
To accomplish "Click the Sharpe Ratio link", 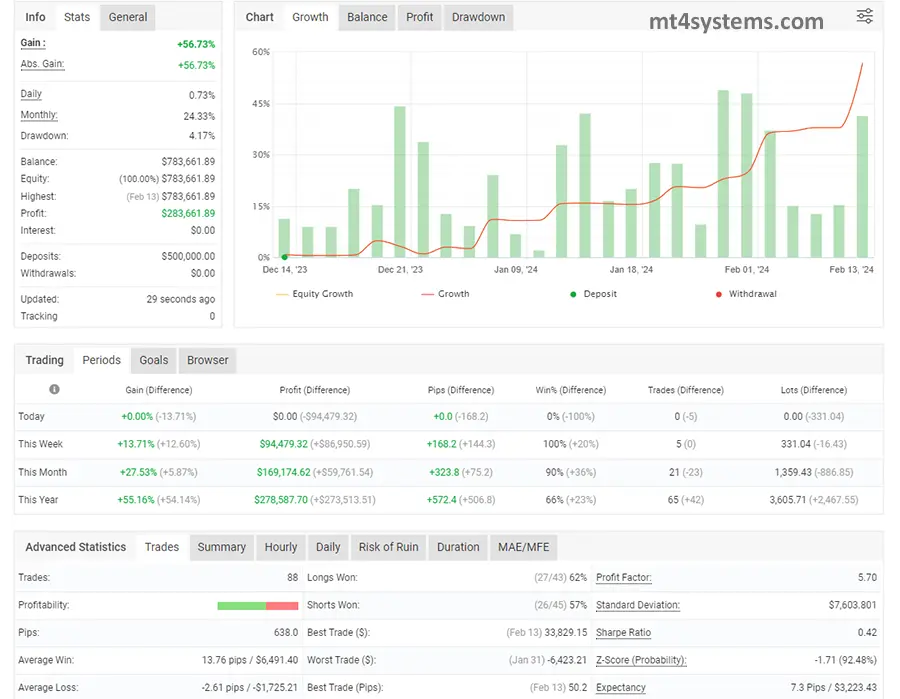I will (623, 632).
